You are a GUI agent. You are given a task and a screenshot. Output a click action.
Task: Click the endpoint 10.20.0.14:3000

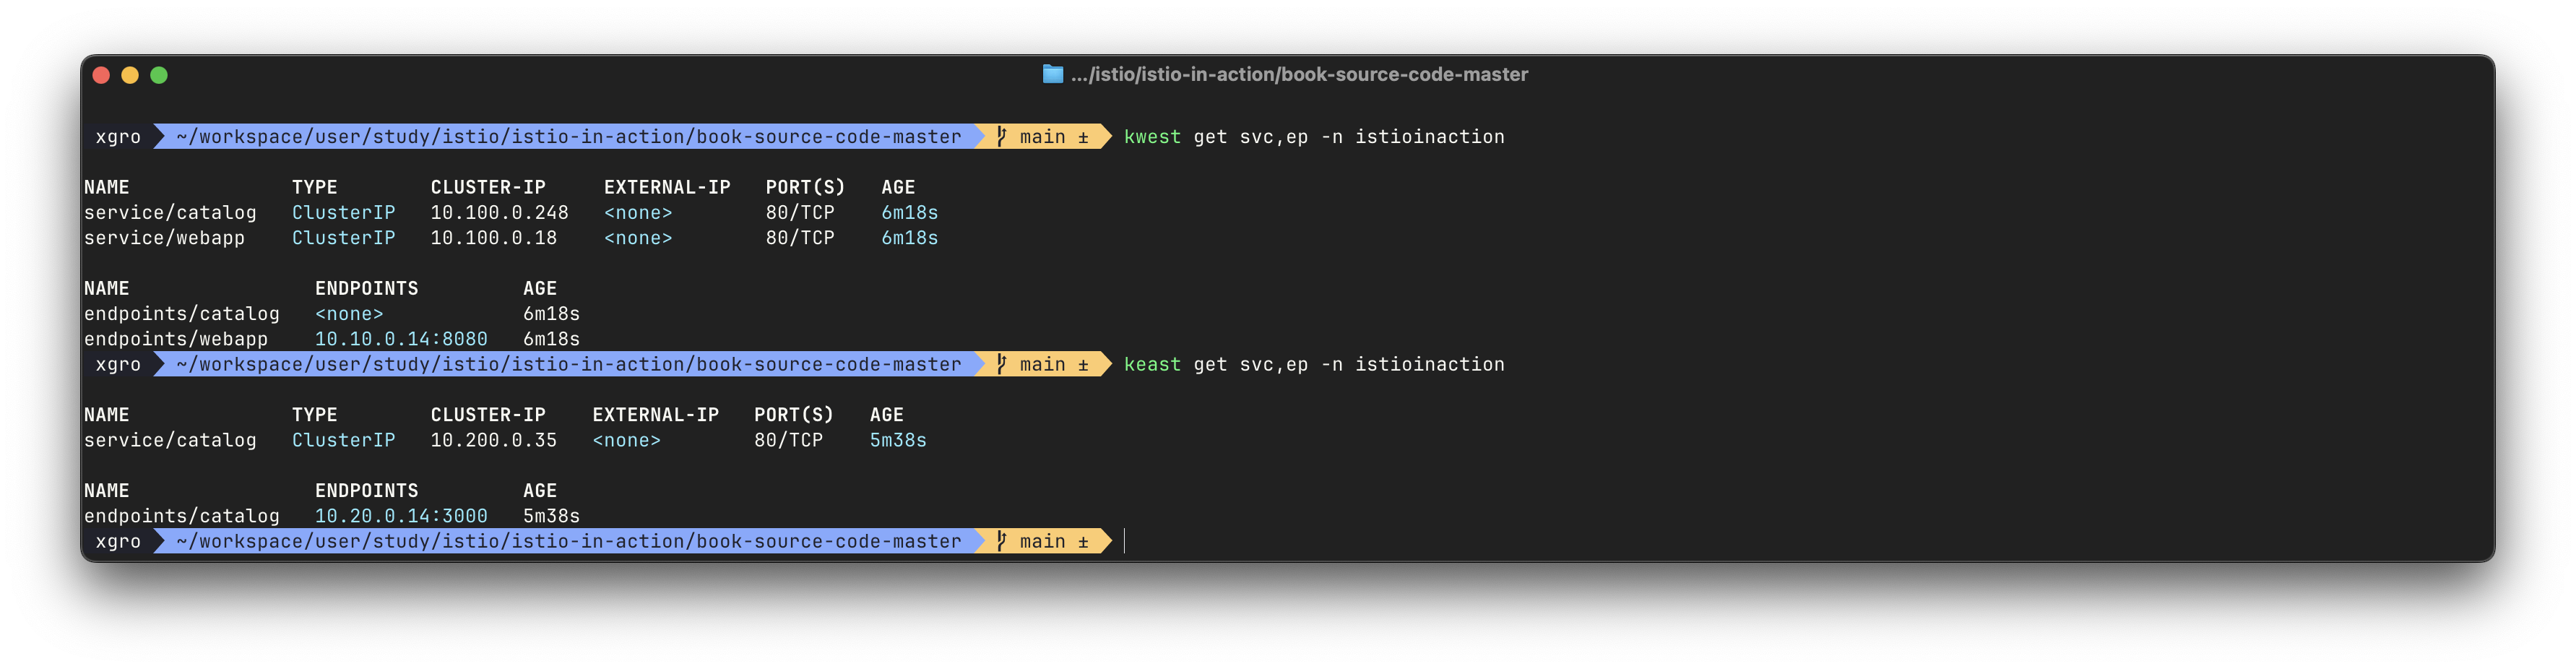[401, 516]
